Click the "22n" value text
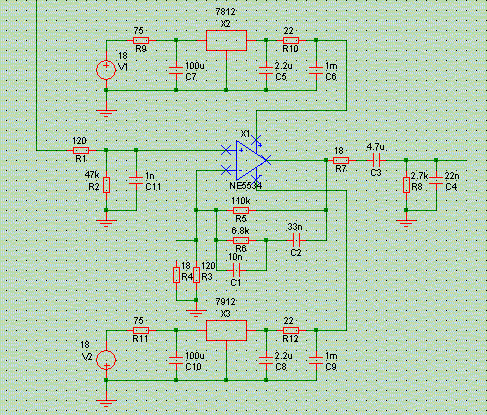487x415 pixels. (x=452, y=176)
